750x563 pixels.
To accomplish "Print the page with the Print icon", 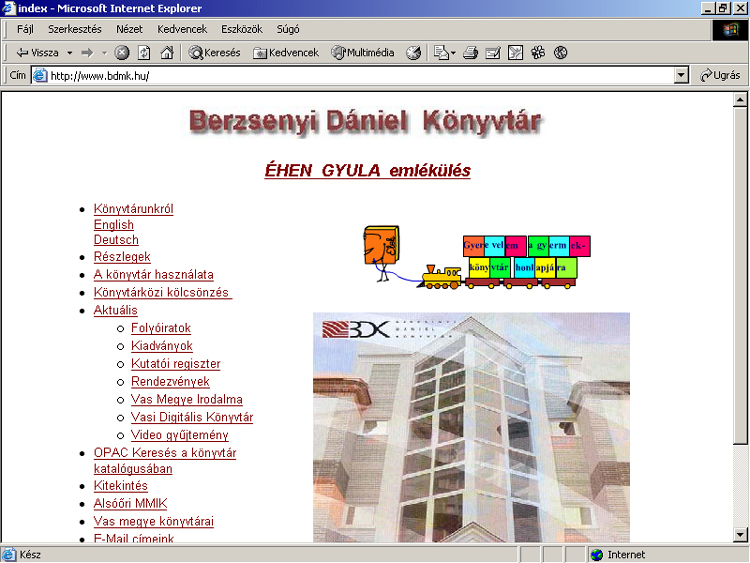I will coord(470,53).
